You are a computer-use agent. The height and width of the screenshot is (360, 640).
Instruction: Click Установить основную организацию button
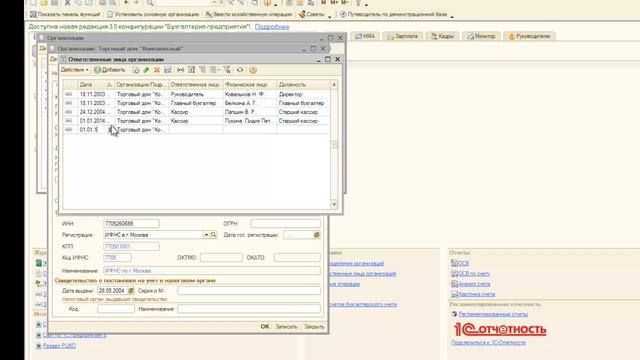coord(153,14)
